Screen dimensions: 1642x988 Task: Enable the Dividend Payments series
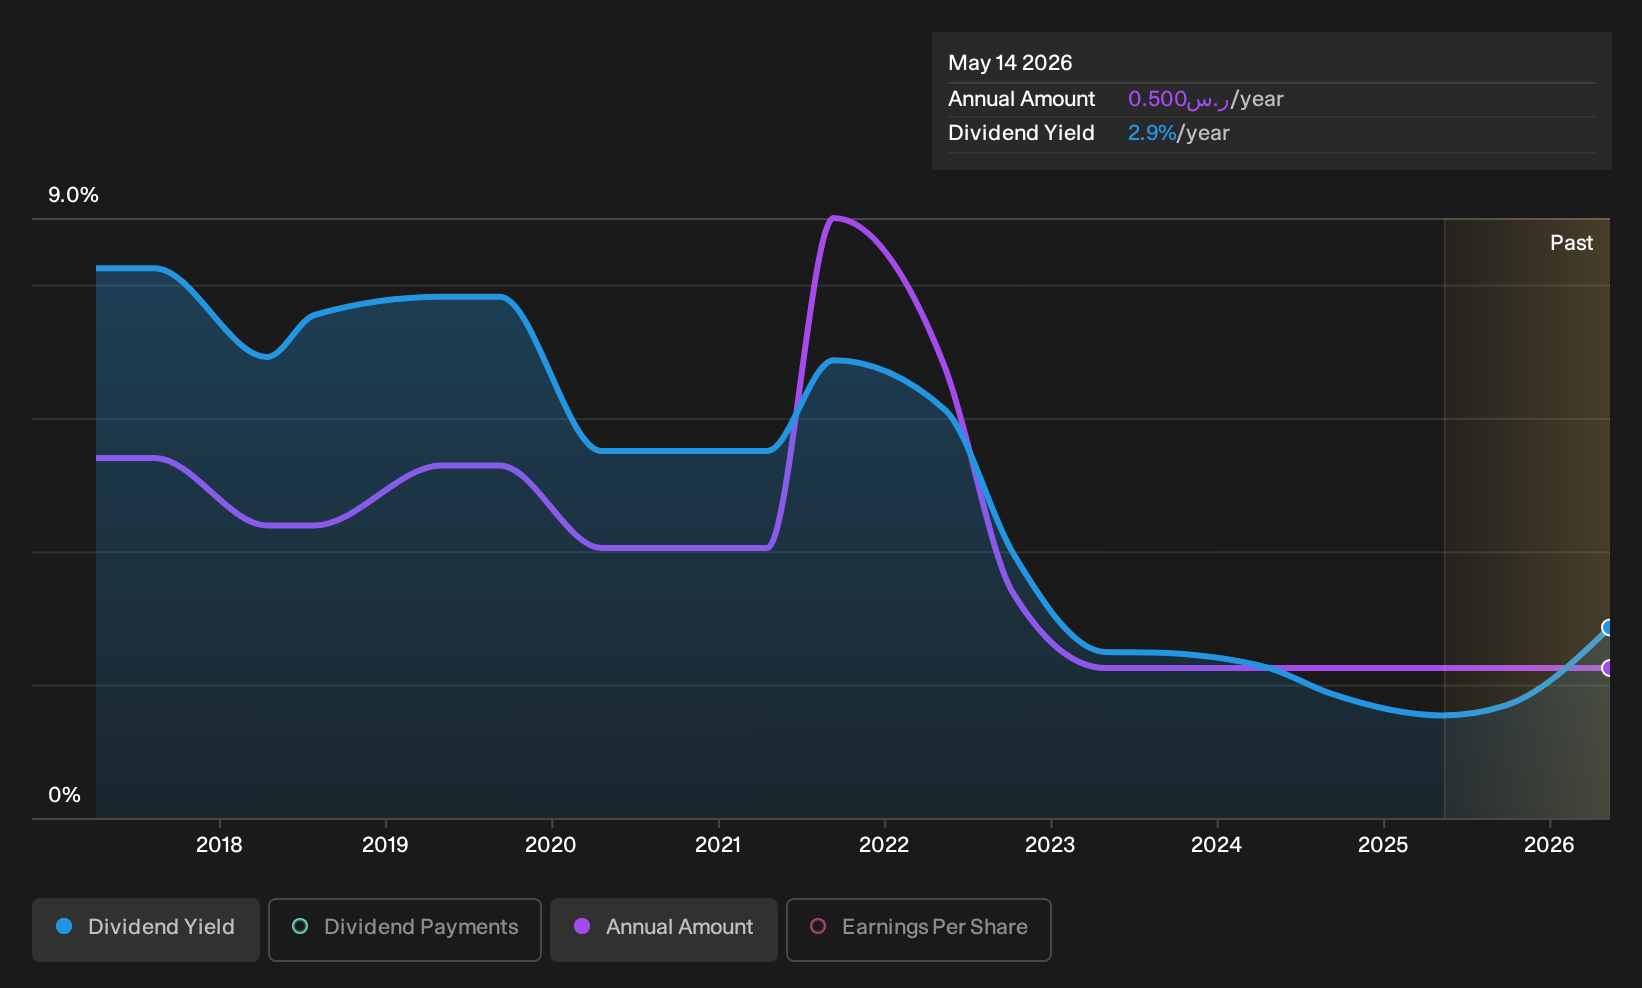pos(405,930)
